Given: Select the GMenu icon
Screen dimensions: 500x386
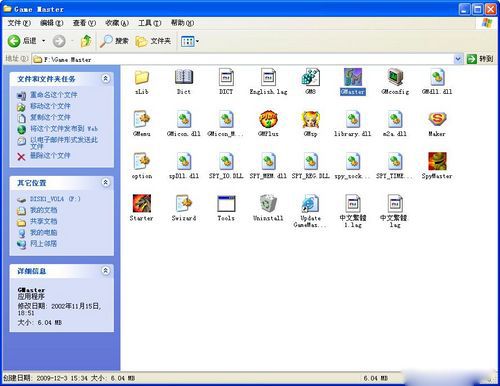Looking at the screenshot, I should pyautogui.click(x=142, y=119).
